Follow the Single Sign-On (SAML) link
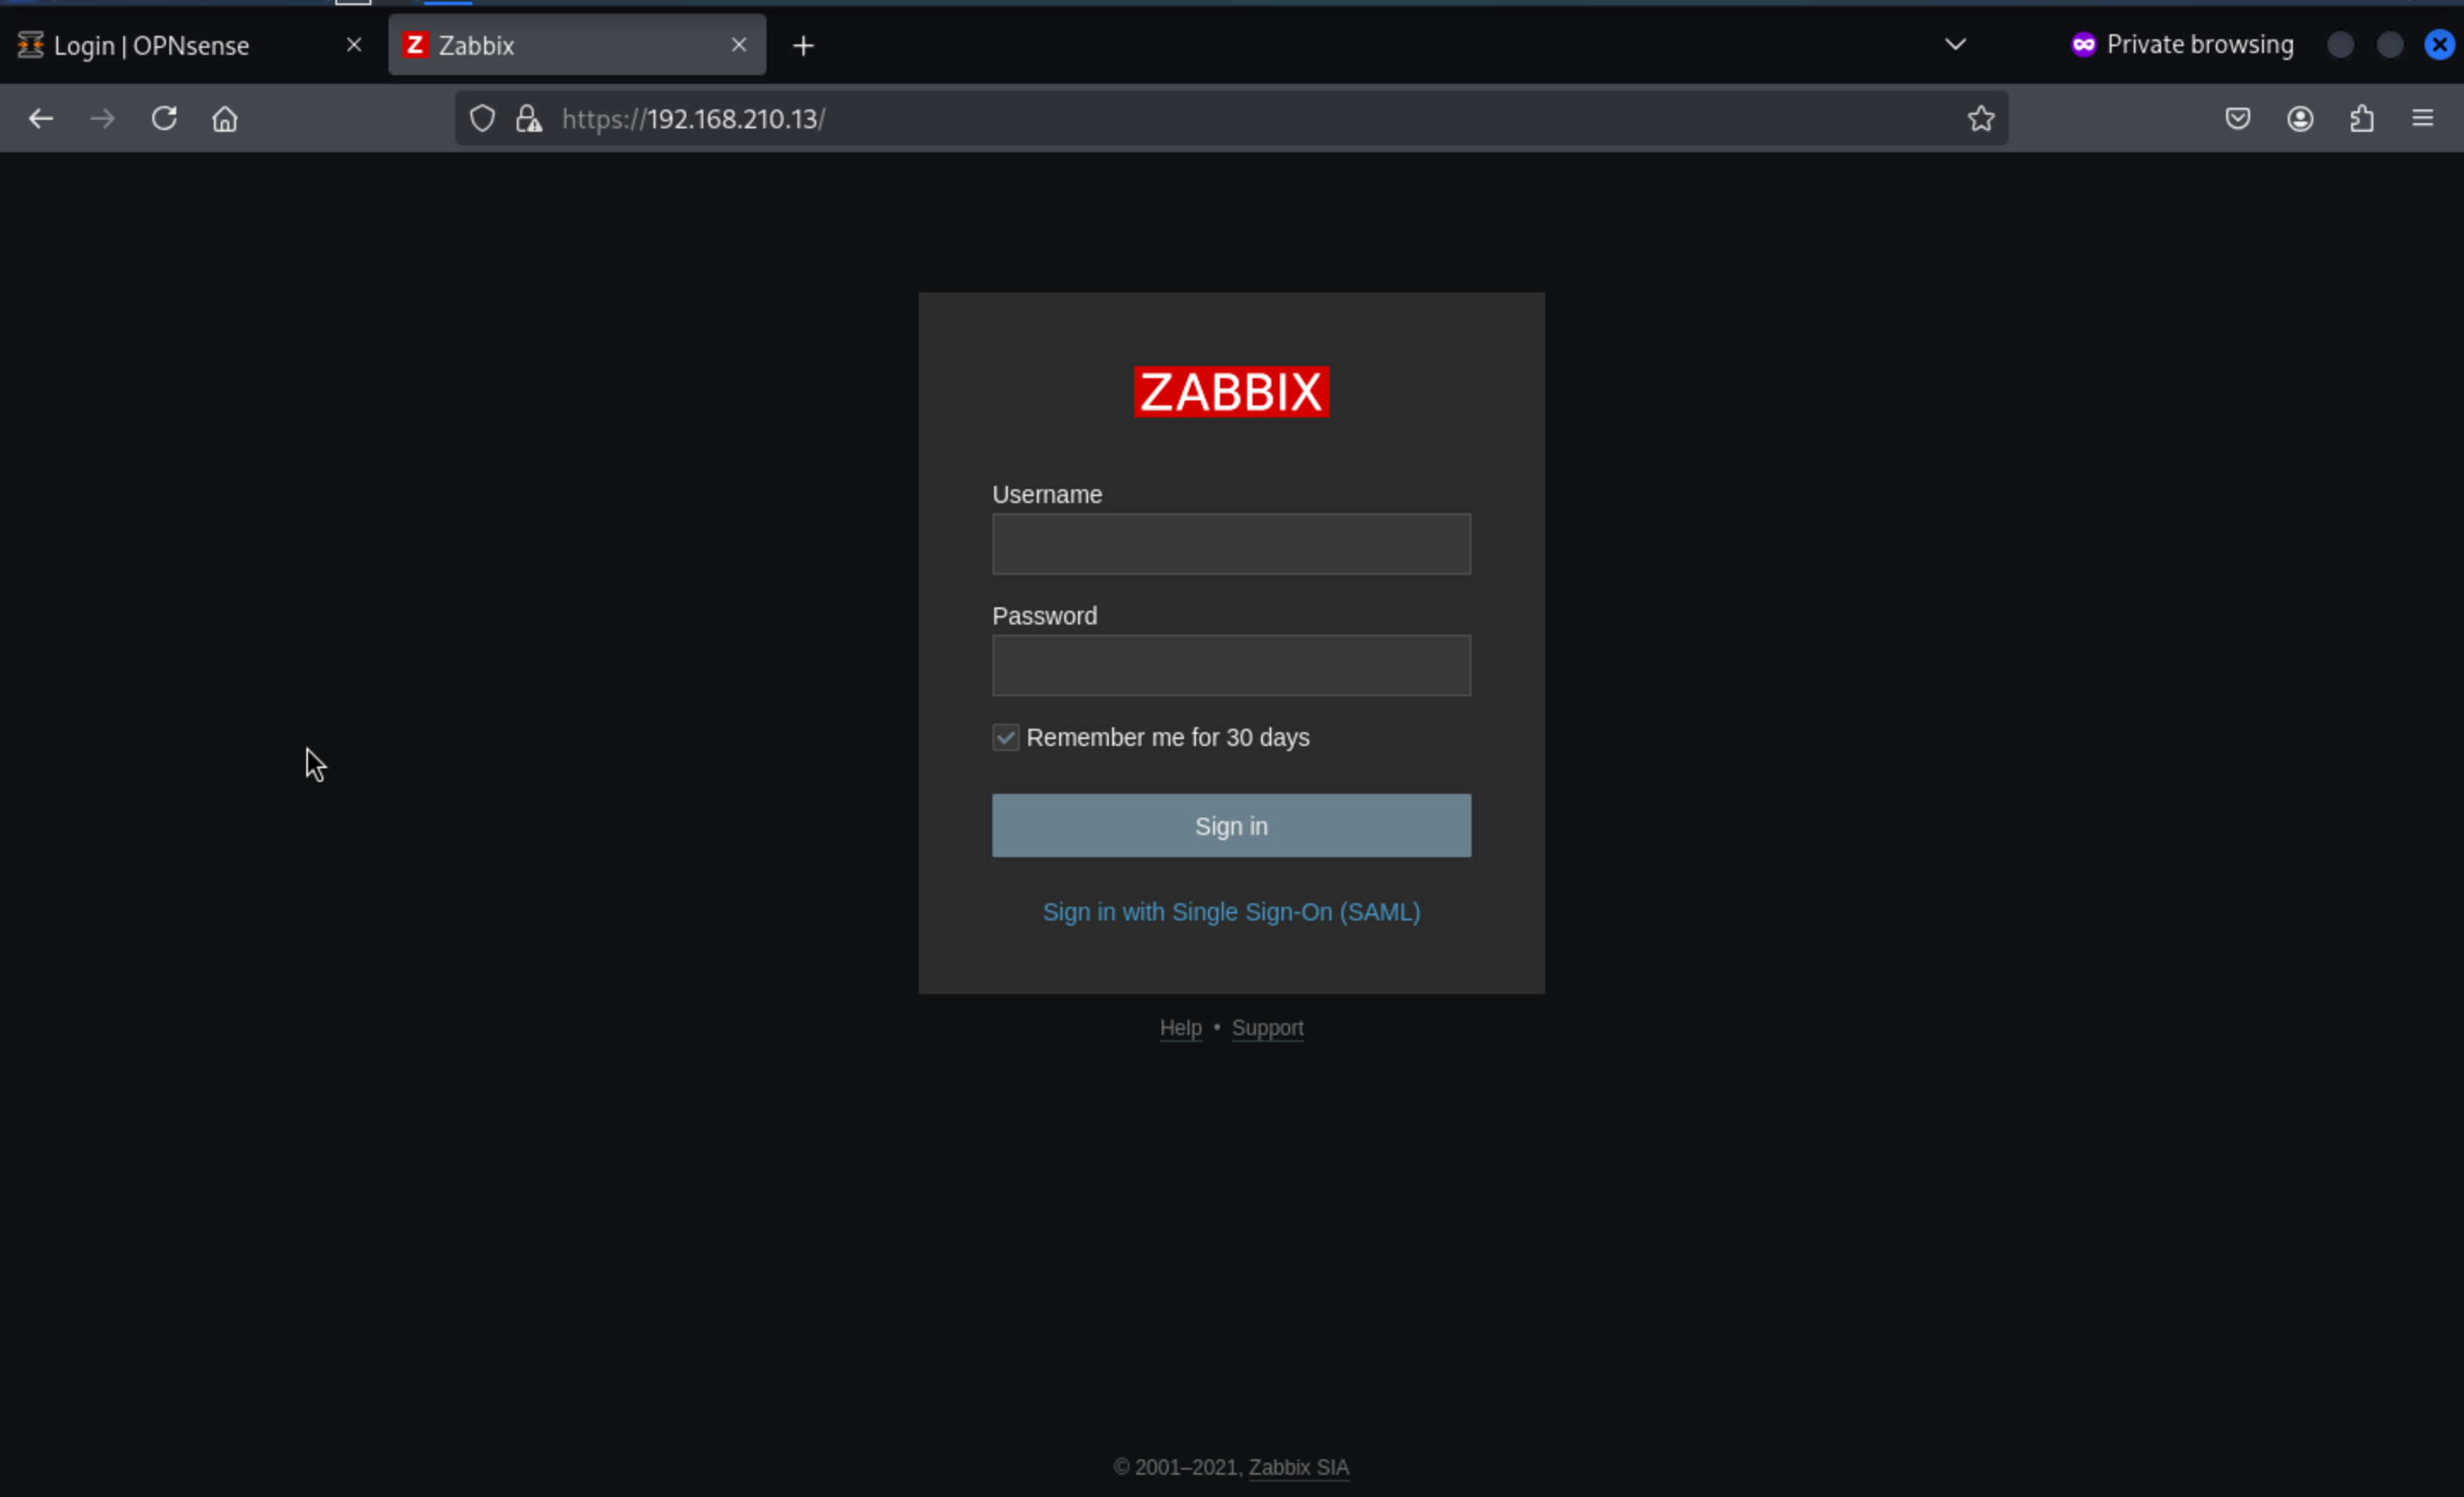2464x1497 pixels. pyautogui.click(x=1231, y=912)
